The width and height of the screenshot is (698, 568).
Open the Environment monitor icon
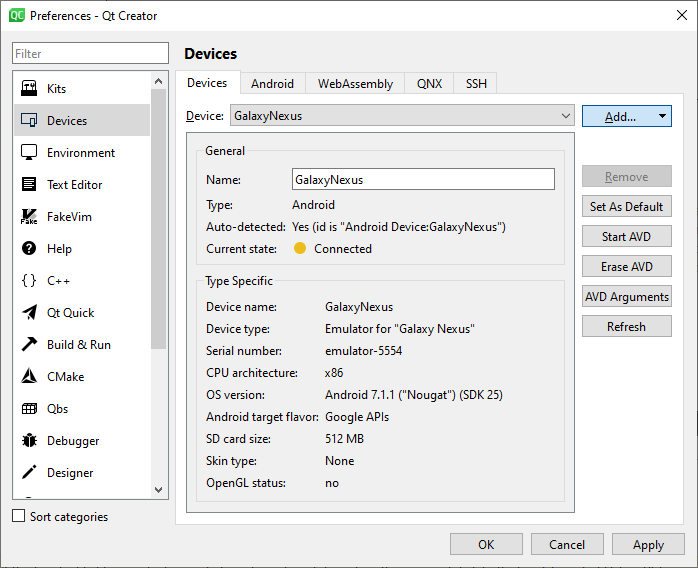[x=29, y=152]
